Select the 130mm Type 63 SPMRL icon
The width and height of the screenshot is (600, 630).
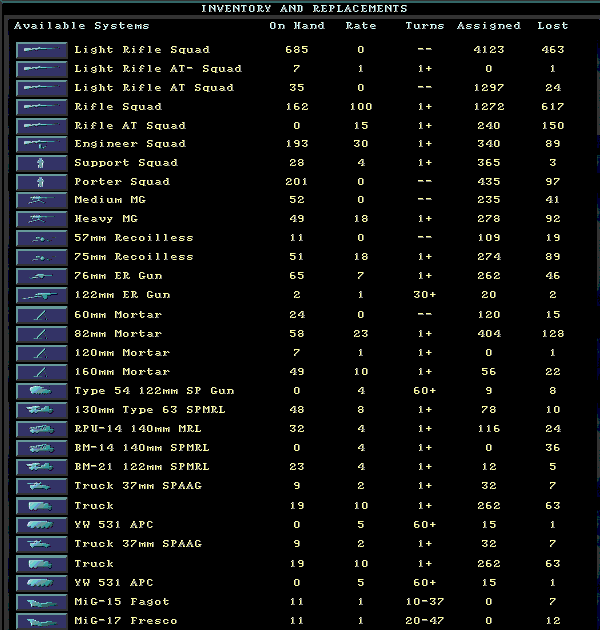[42, 410]
